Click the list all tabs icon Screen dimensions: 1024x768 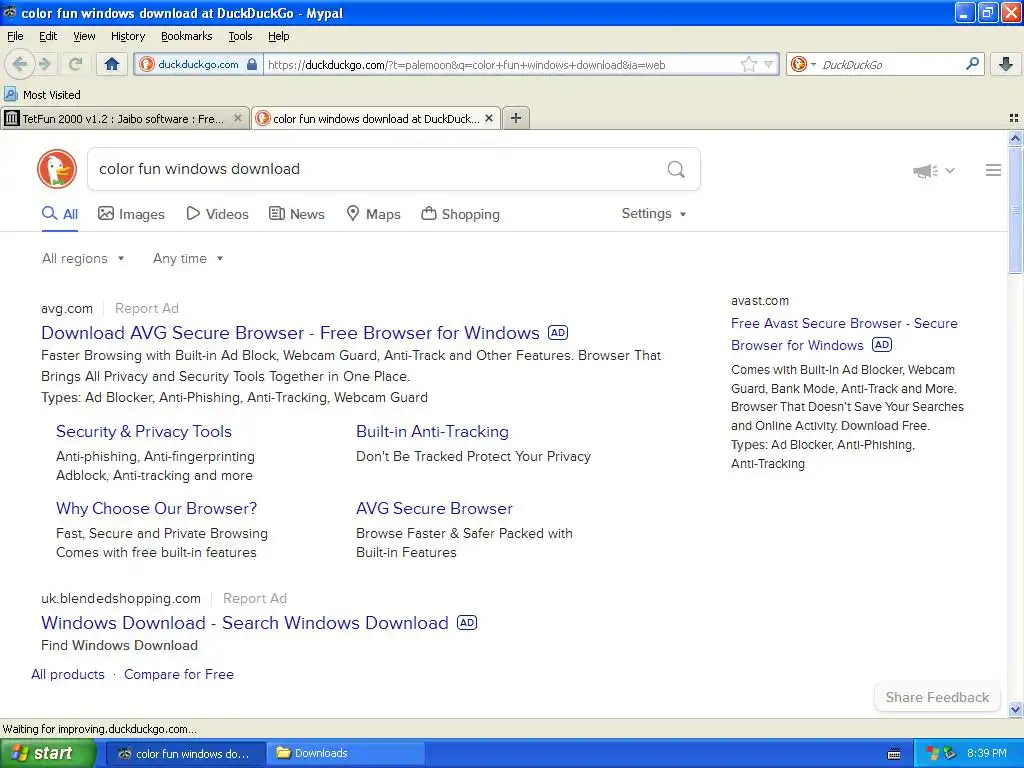pos(1014,118)
